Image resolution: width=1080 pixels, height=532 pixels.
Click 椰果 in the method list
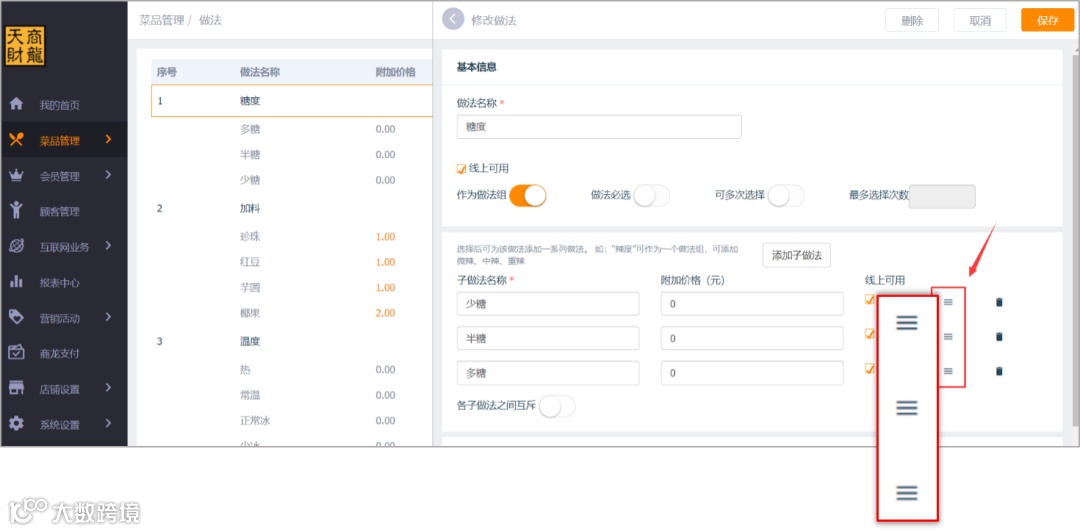tap(250, 313)
